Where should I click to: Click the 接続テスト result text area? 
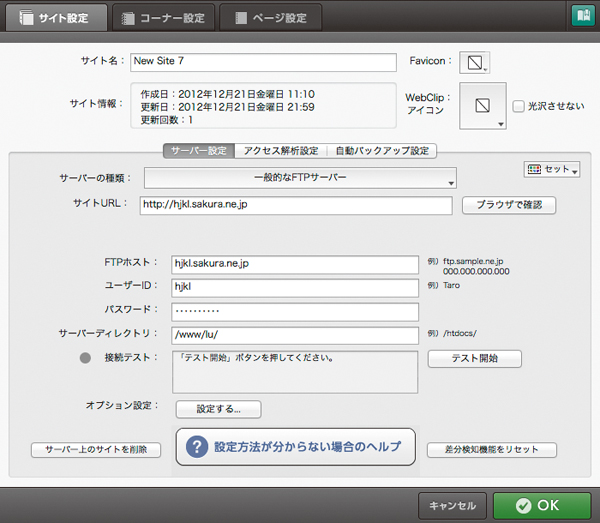295,372
